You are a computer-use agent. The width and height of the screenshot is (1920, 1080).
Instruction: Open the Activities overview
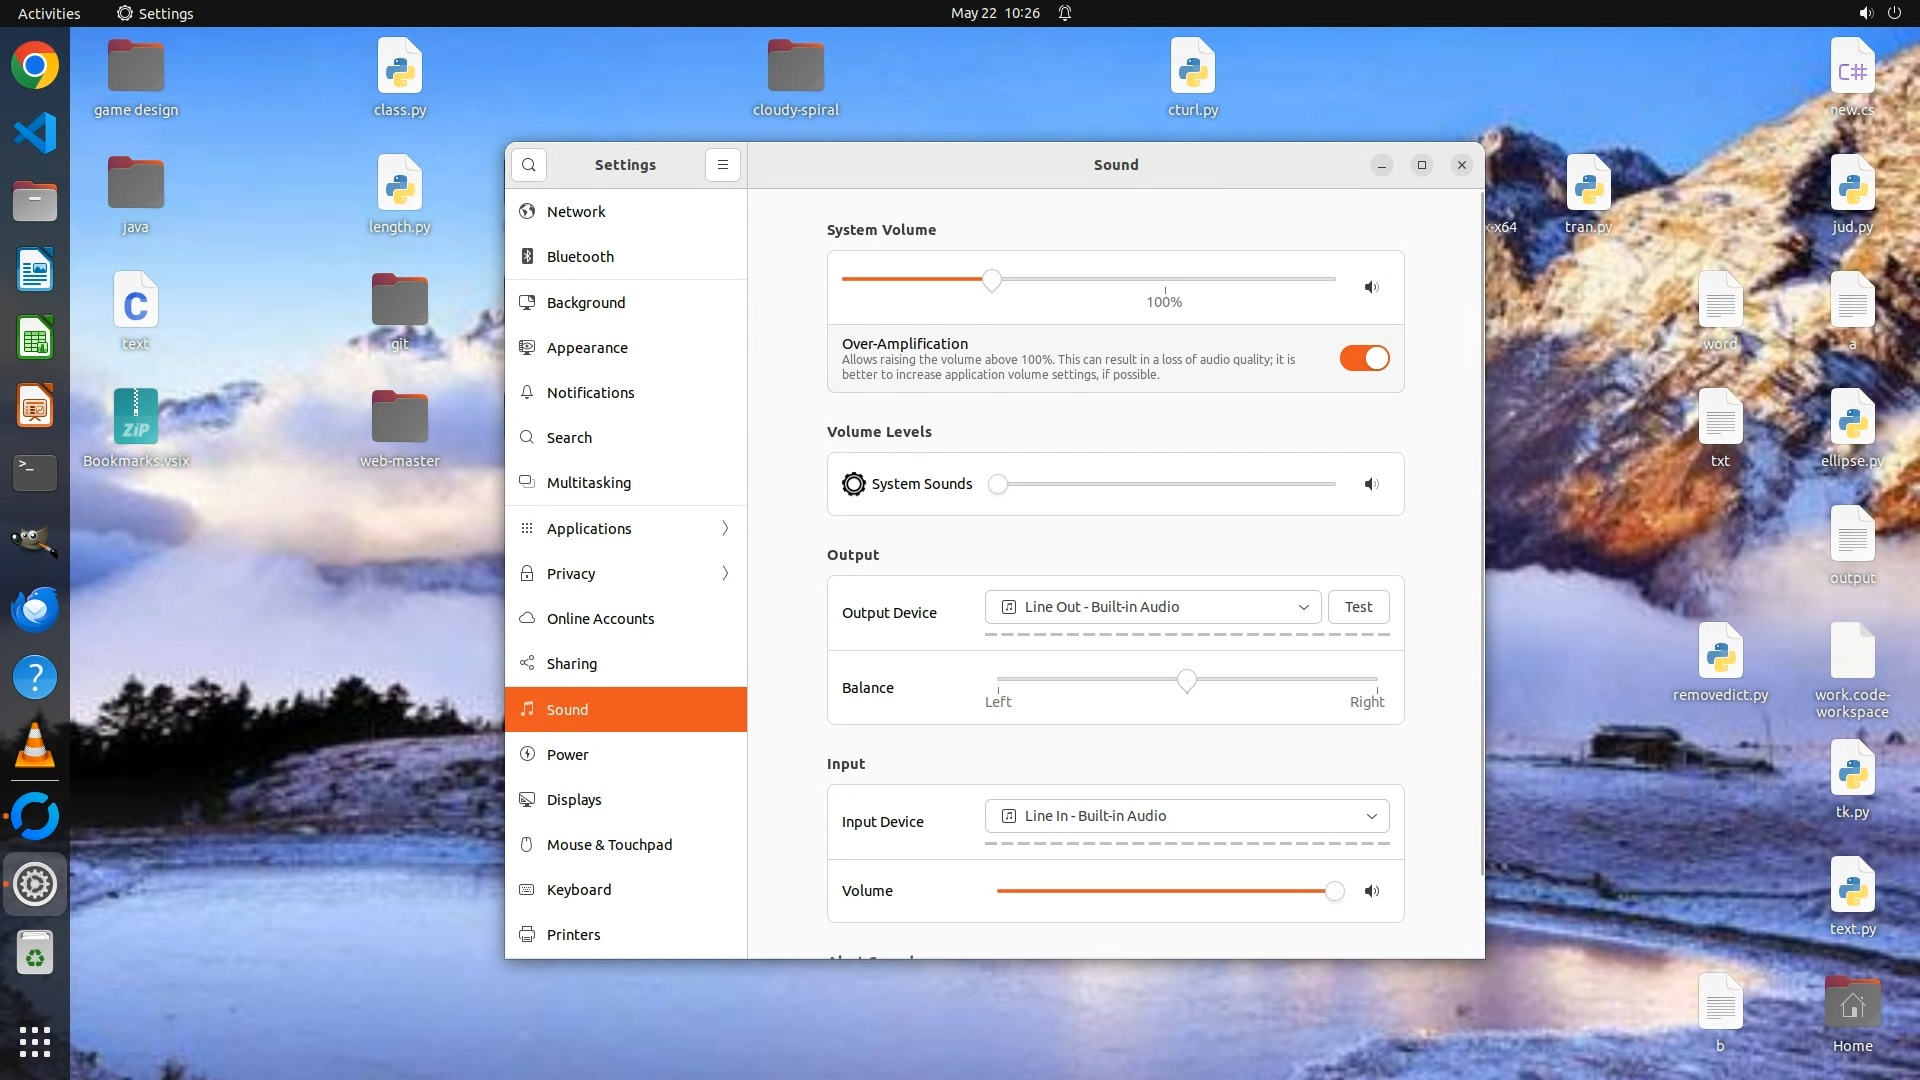(x=49, y=13)
